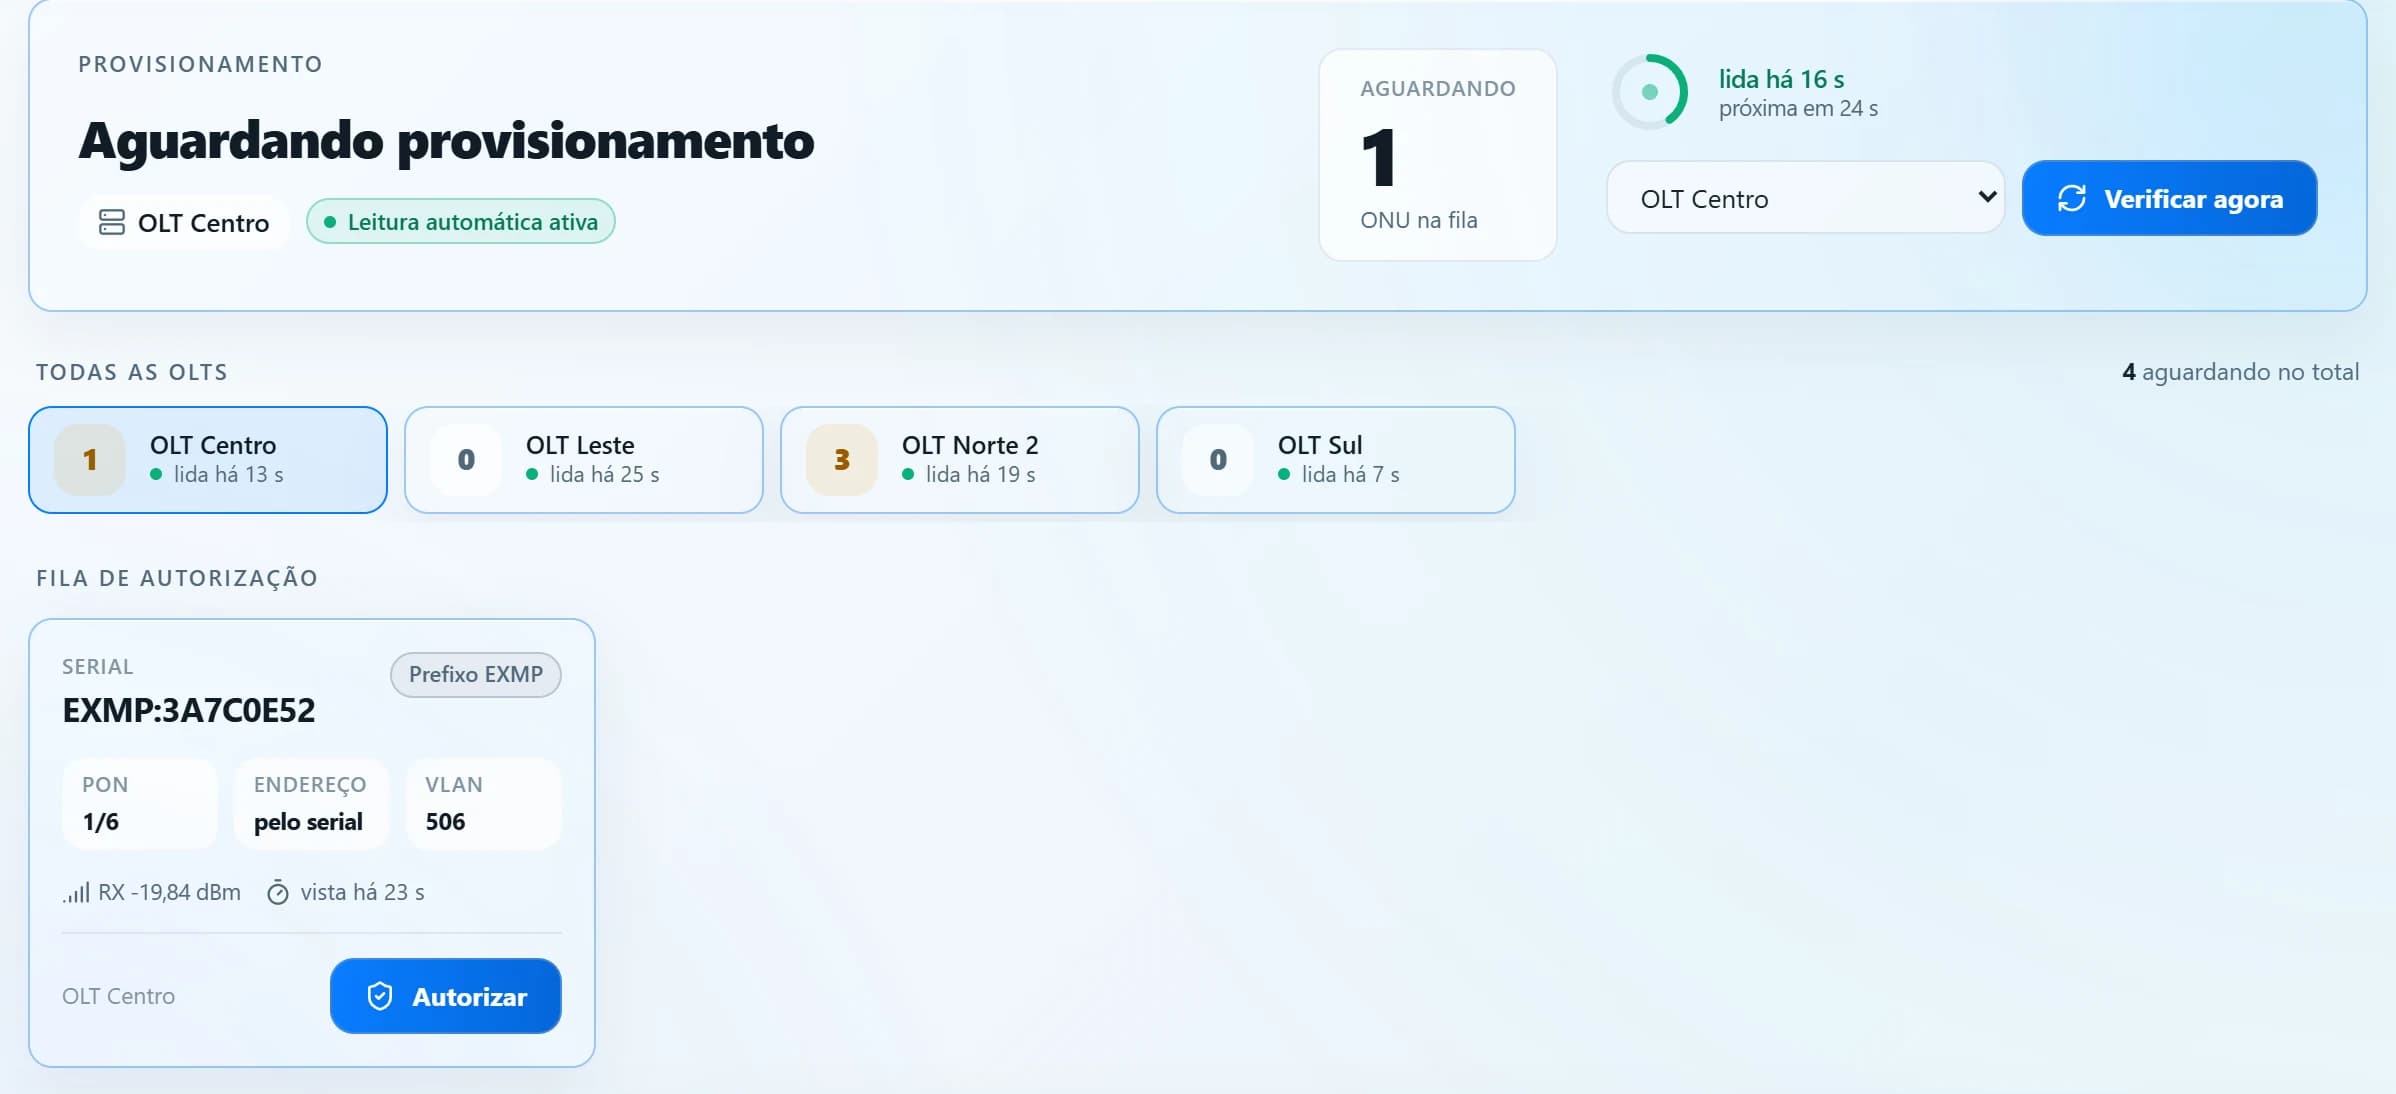Select the OLT Sul card

[x=1336, y=460]
